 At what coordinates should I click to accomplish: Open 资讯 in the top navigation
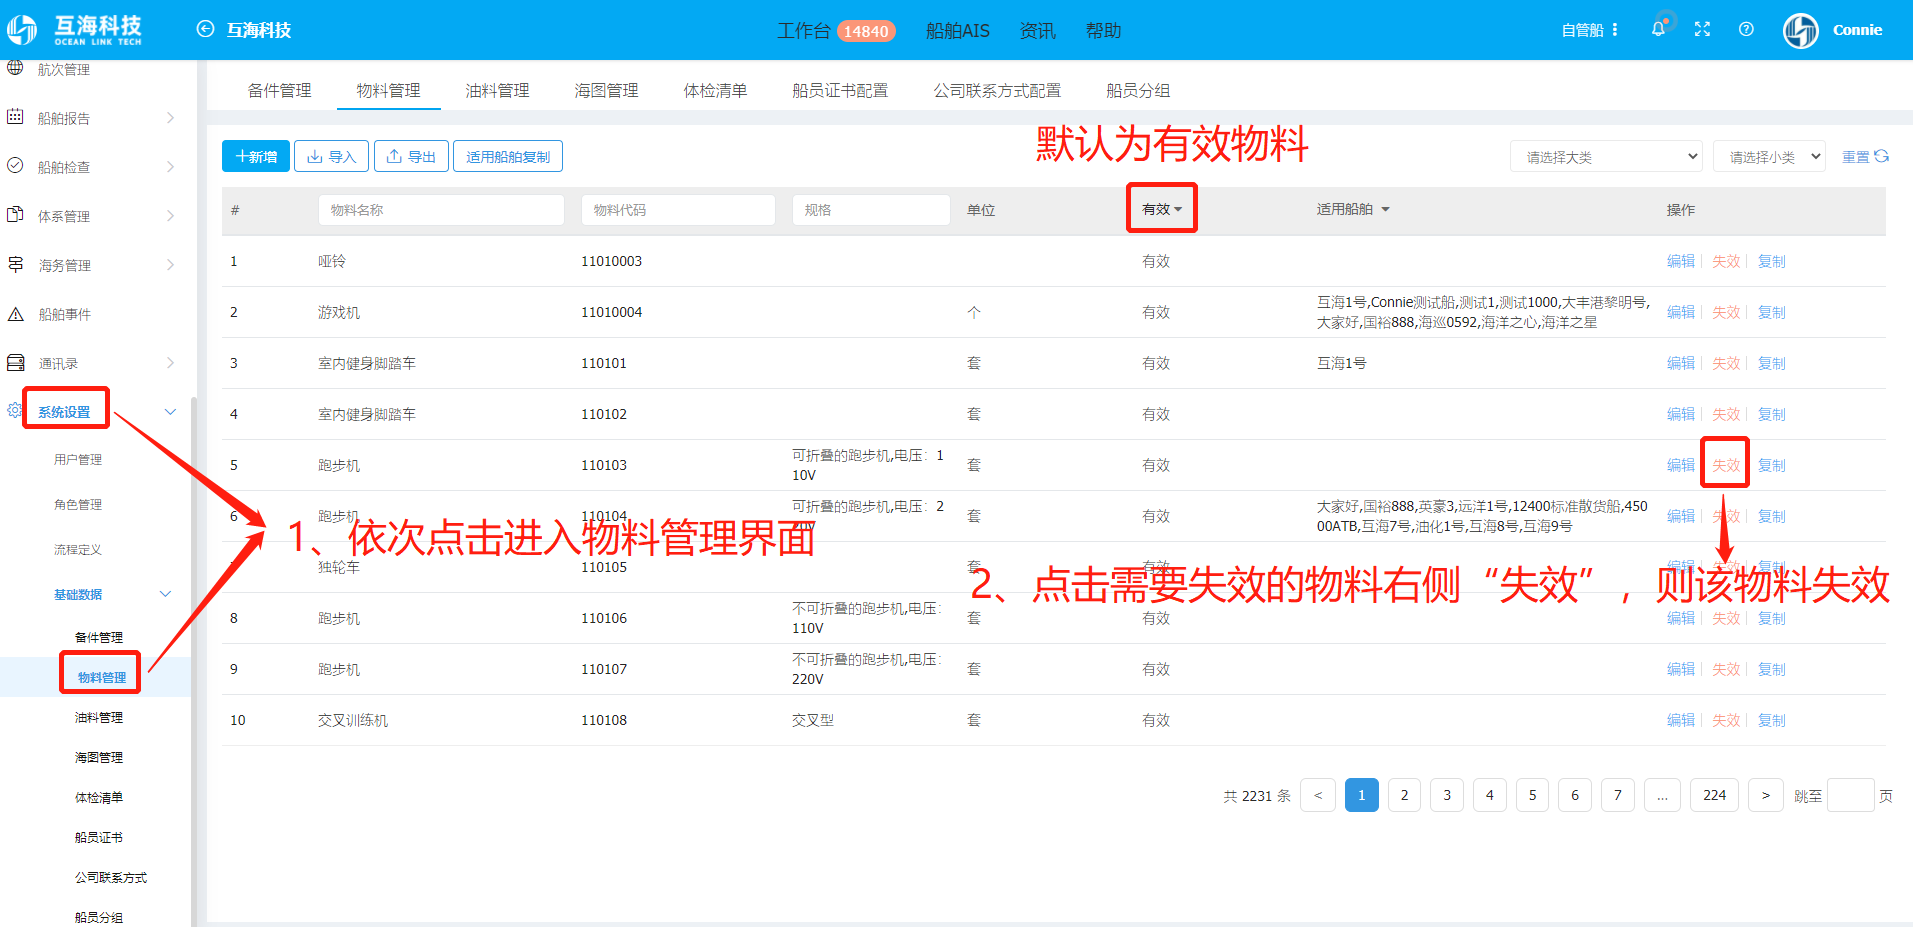click(x=1037, y=31)
